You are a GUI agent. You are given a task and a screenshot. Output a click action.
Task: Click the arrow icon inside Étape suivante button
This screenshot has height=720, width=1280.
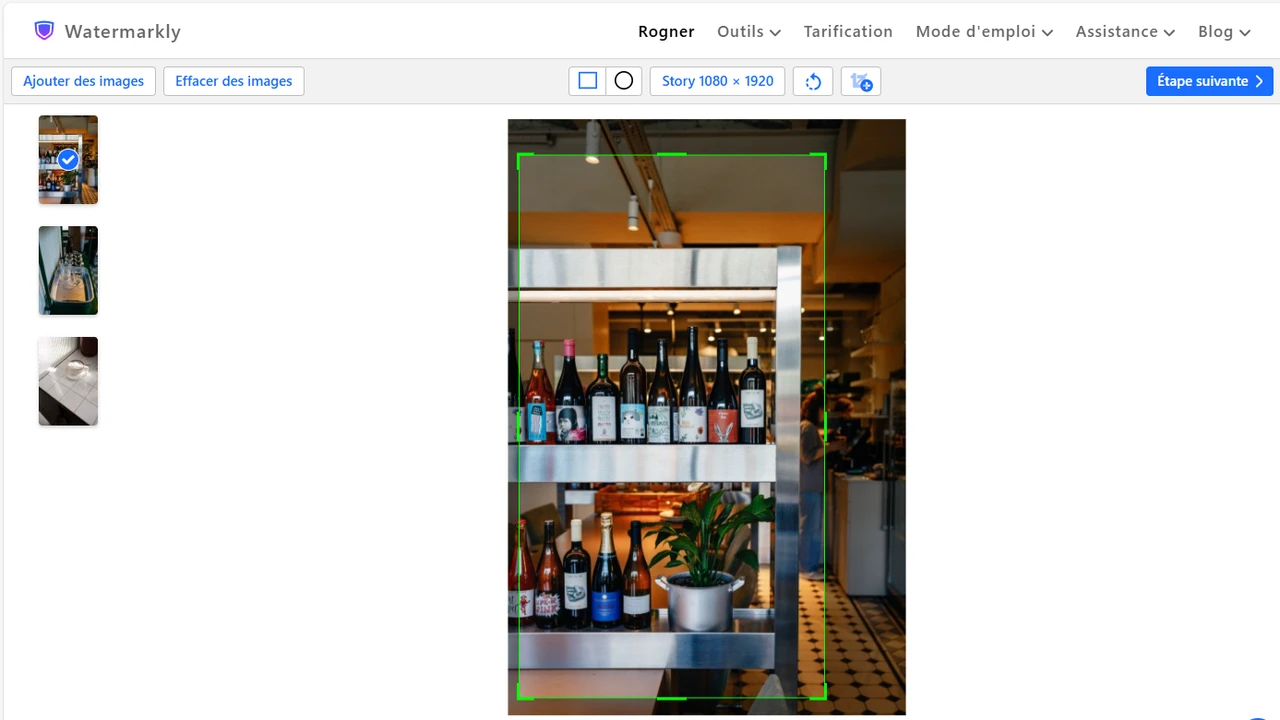(1259, 81)
